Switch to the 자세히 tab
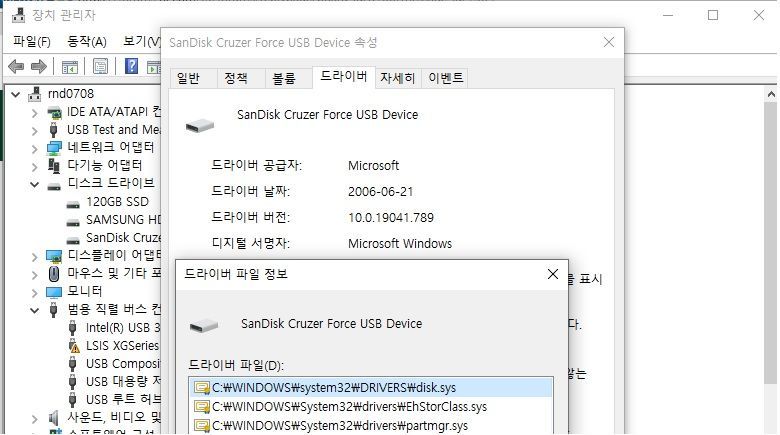Image resolution: width=780 pixels, height=435 pixels. (397, 78)
